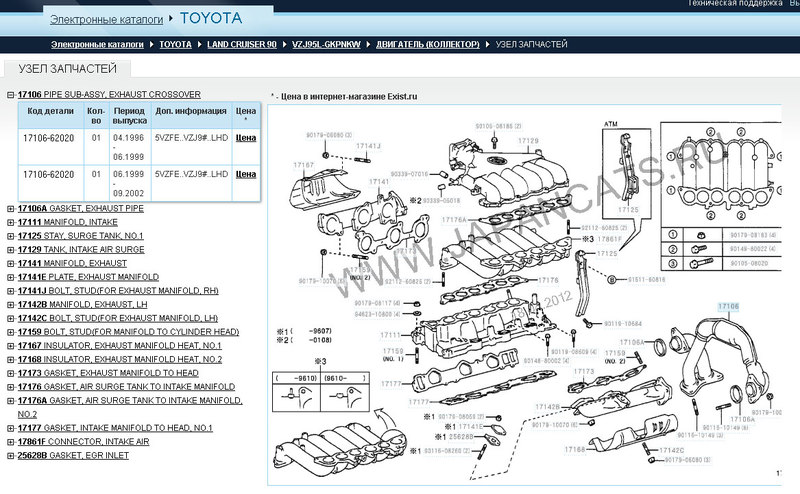Open 17168 INSULATOR HEAT NO.2 link

tap(120, 359)
